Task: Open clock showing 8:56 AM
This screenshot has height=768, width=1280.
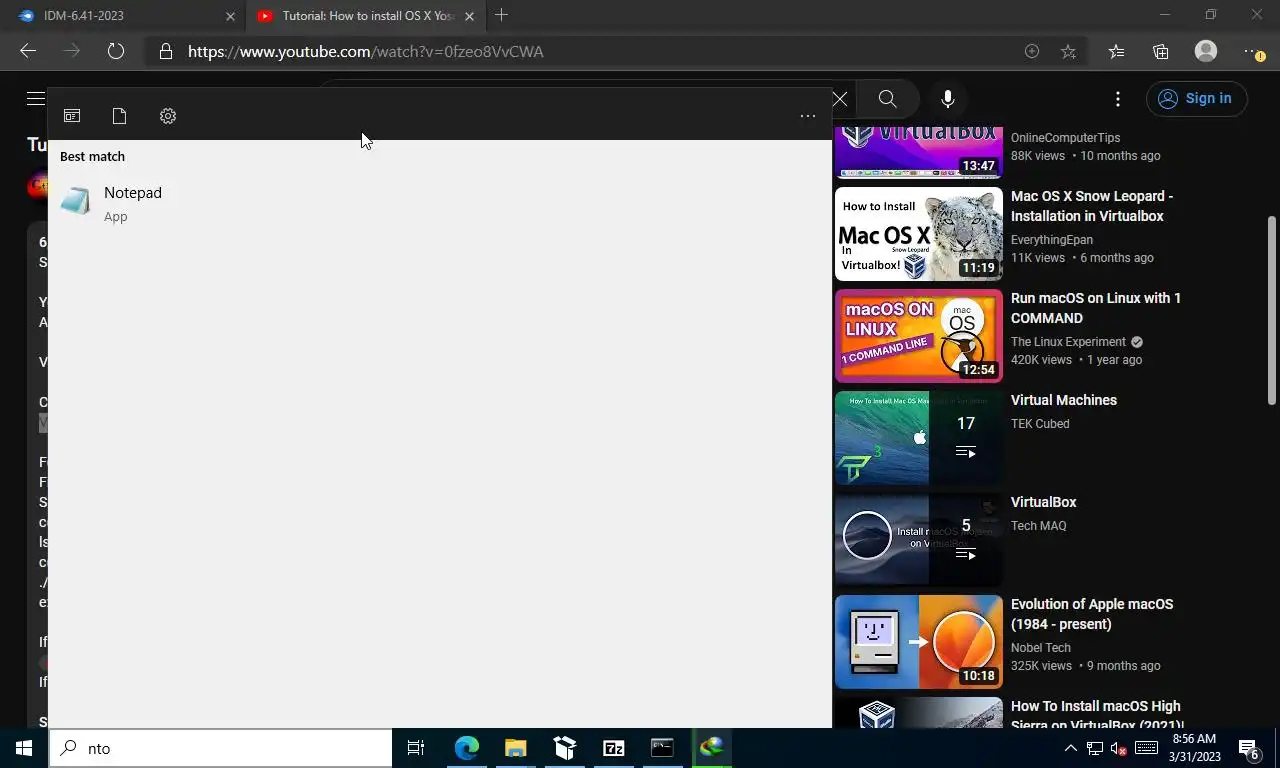Action: tap(1194, 748)
